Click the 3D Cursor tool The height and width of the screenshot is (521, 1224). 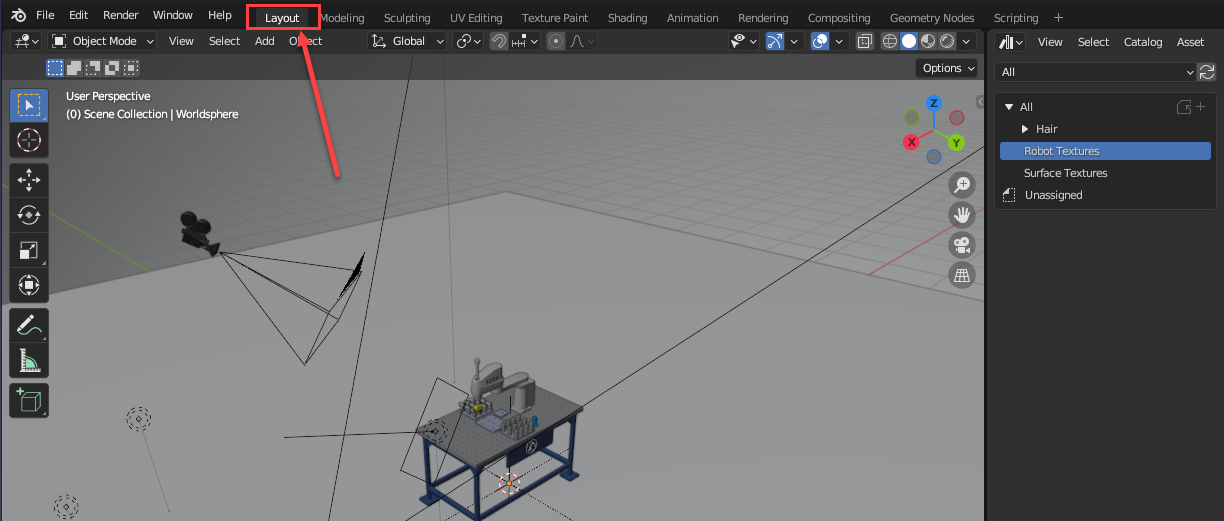pos(29,140)
